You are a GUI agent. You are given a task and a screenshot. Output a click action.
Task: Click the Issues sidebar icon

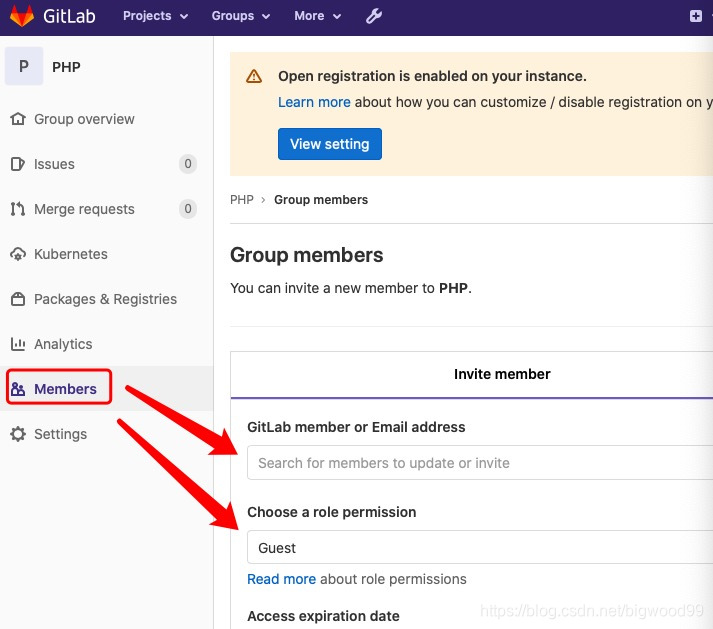click(18, 164)
